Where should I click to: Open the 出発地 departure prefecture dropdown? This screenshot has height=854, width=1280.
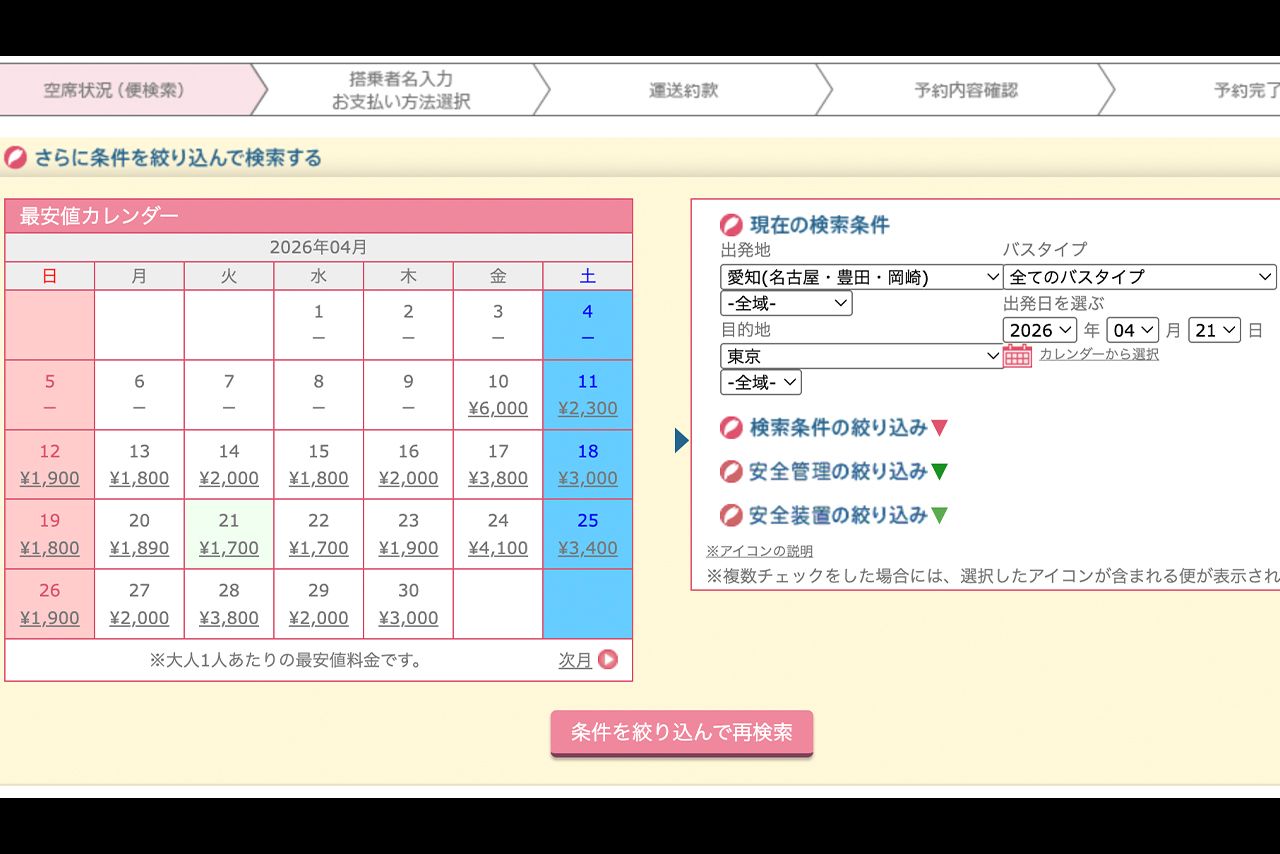(860, 277)
